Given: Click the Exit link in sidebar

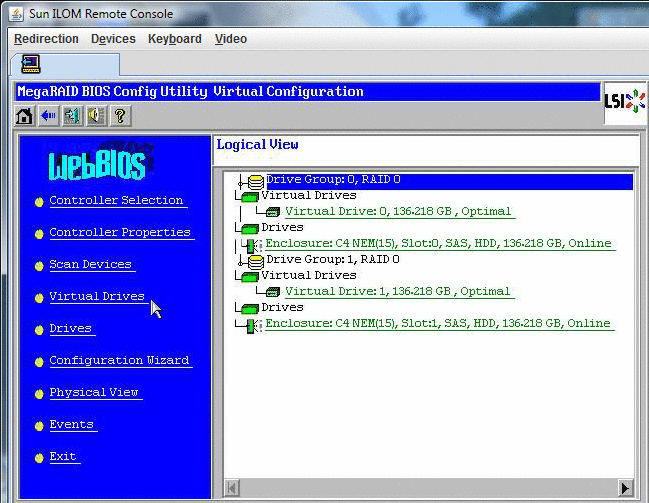Looking at the screenshot, I should pos(63,456).
